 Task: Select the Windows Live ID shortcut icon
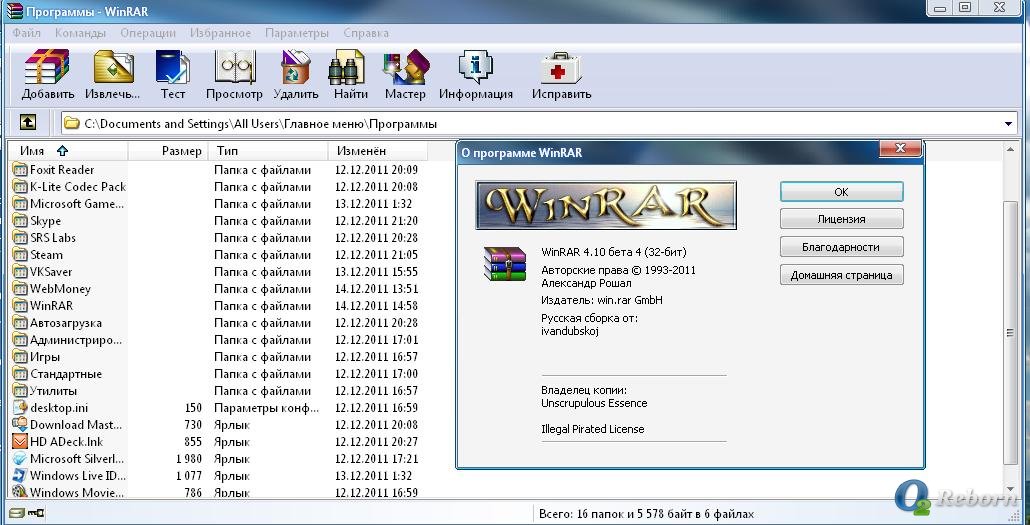[x=20, y=476]
